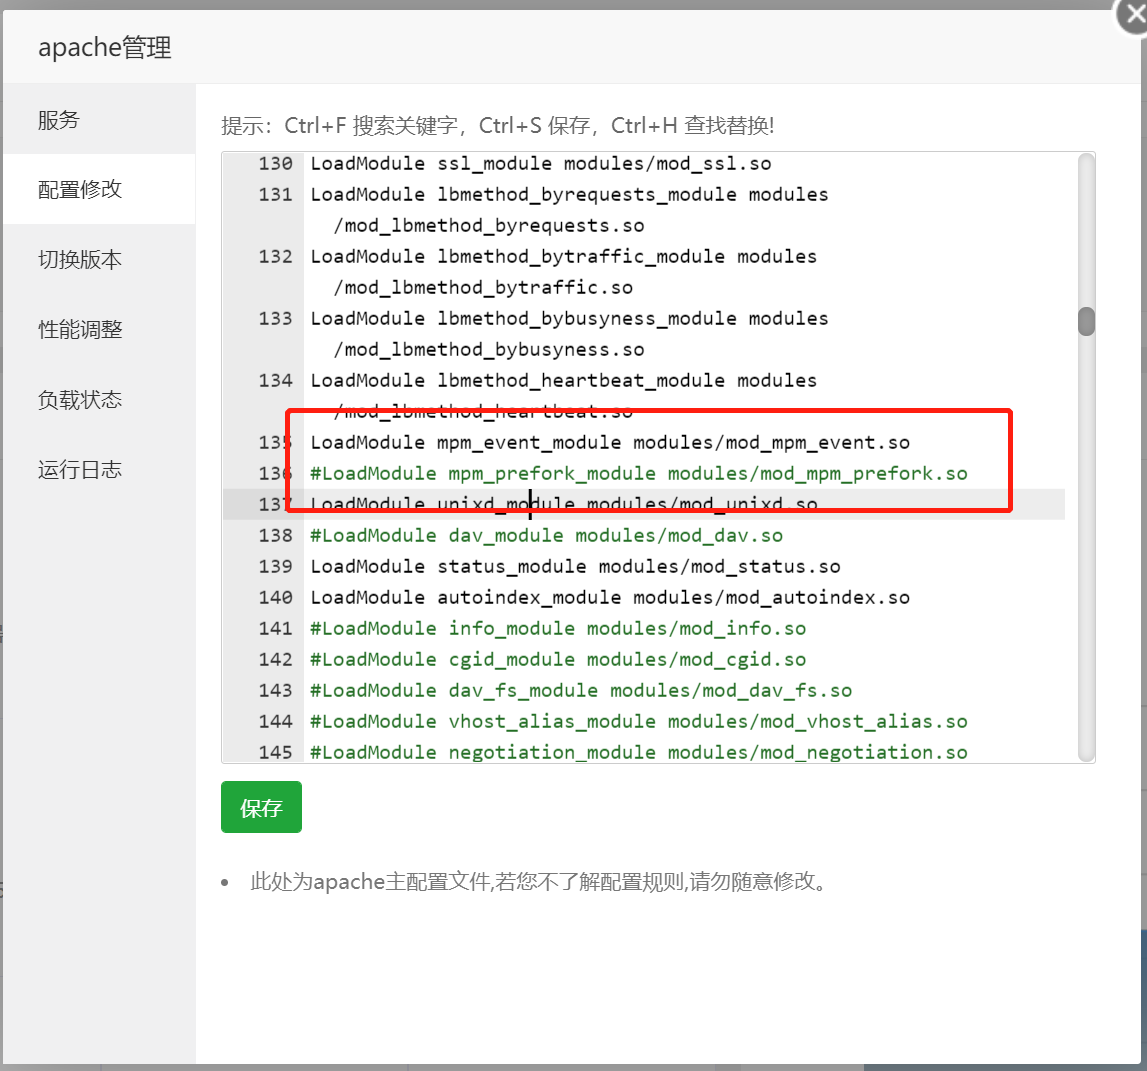Click line number 138 in gutter

pos(275,536)
